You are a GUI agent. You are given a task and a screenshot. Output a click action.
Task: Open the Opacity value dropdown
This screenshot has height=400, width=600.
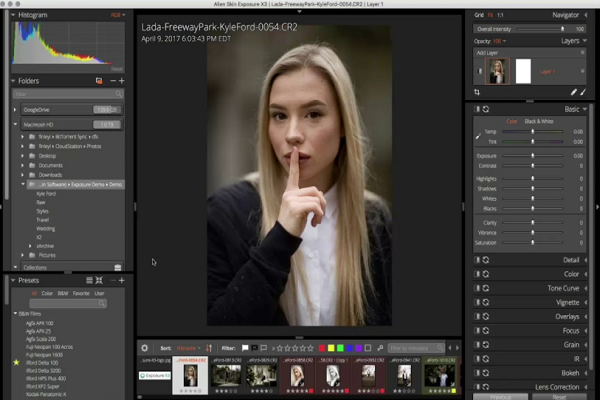click(x=500, y=41)
